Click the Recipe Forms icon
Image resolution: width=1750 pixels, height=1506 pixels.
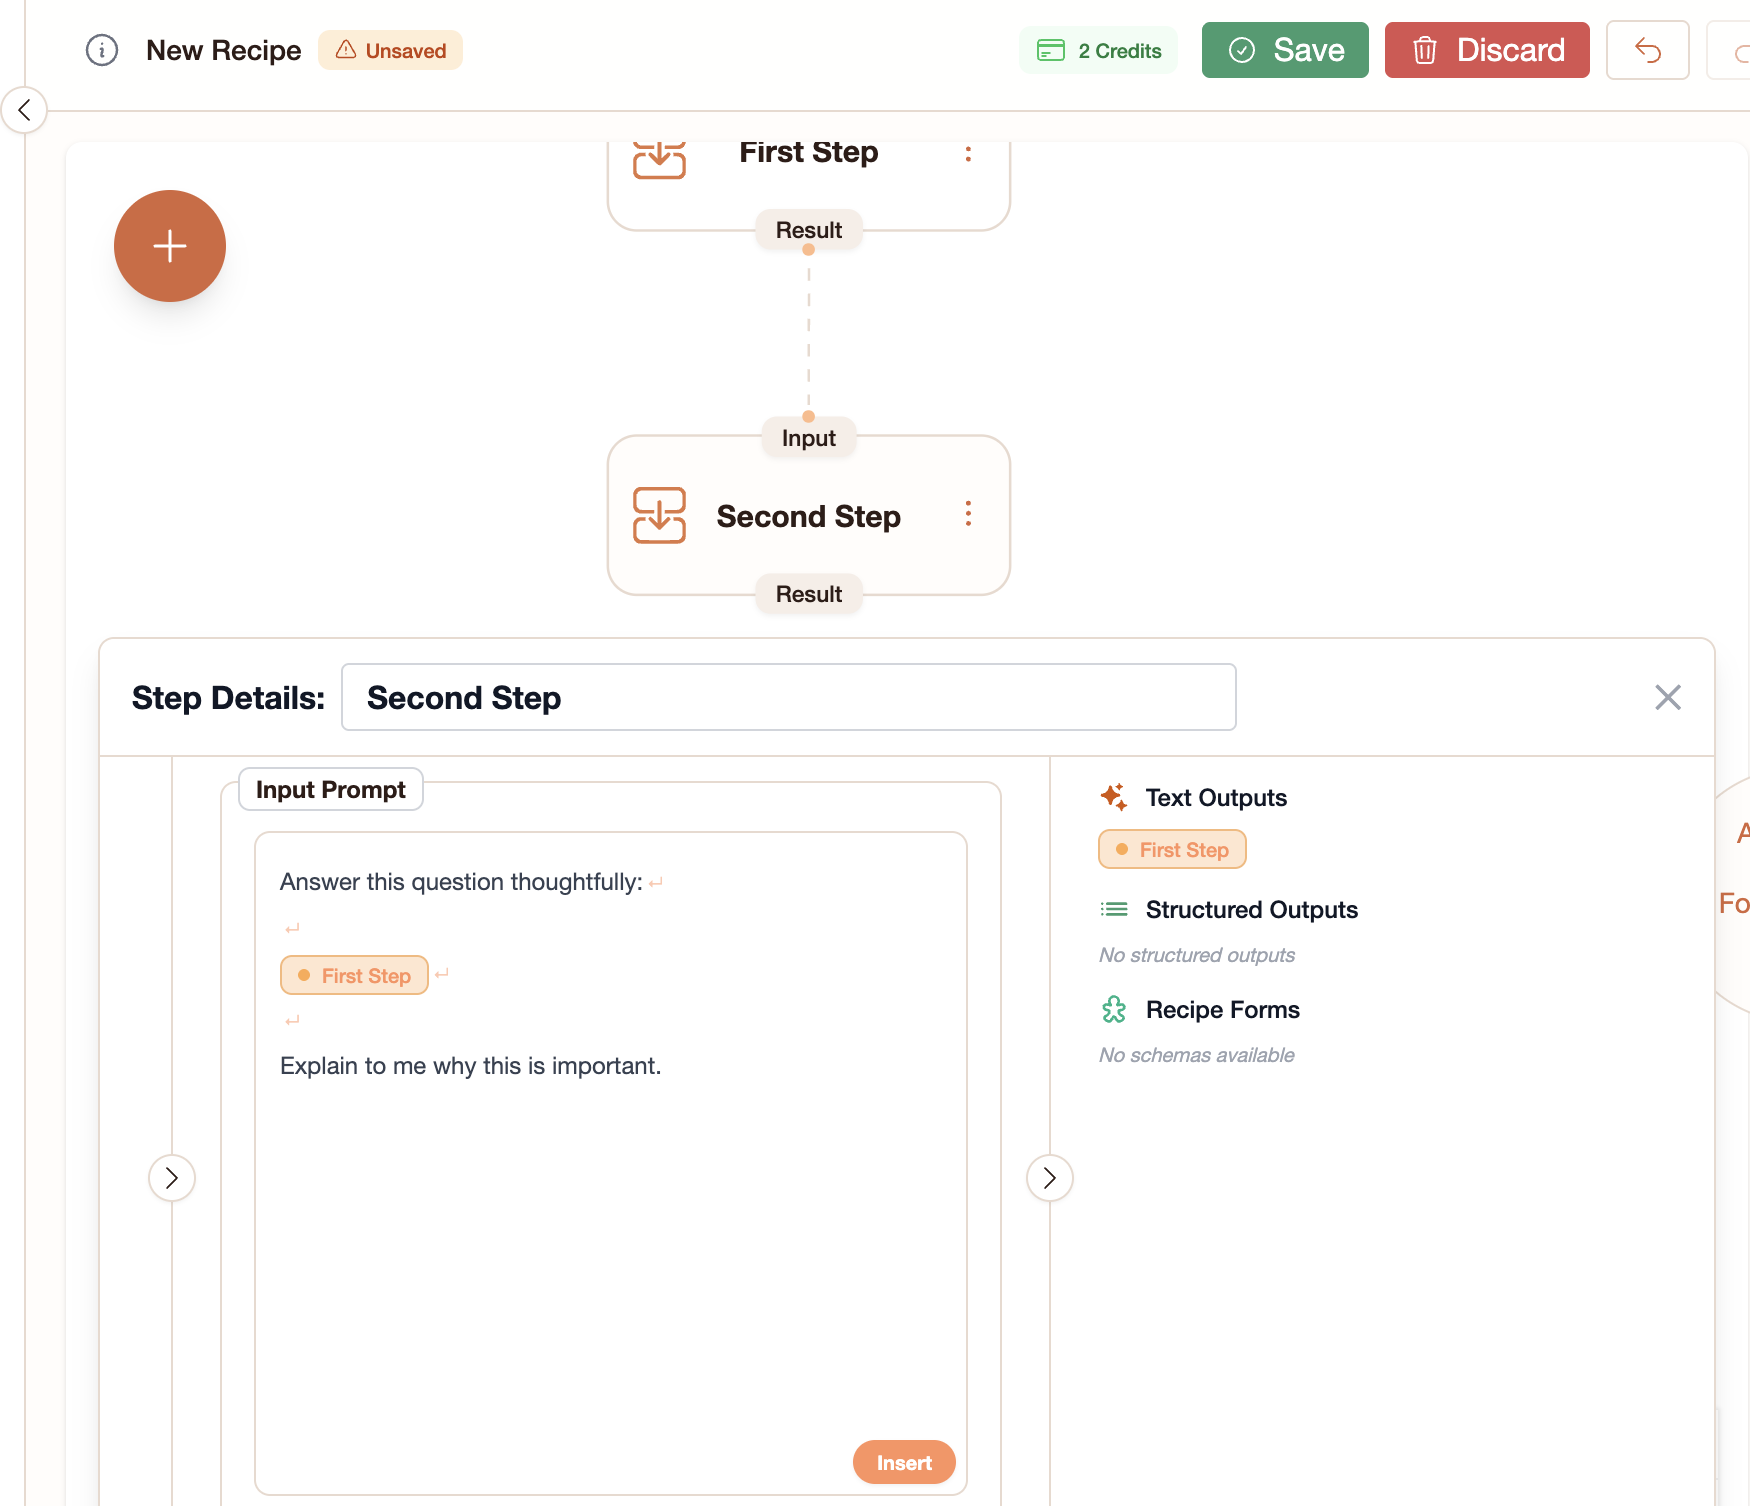1113,1010
